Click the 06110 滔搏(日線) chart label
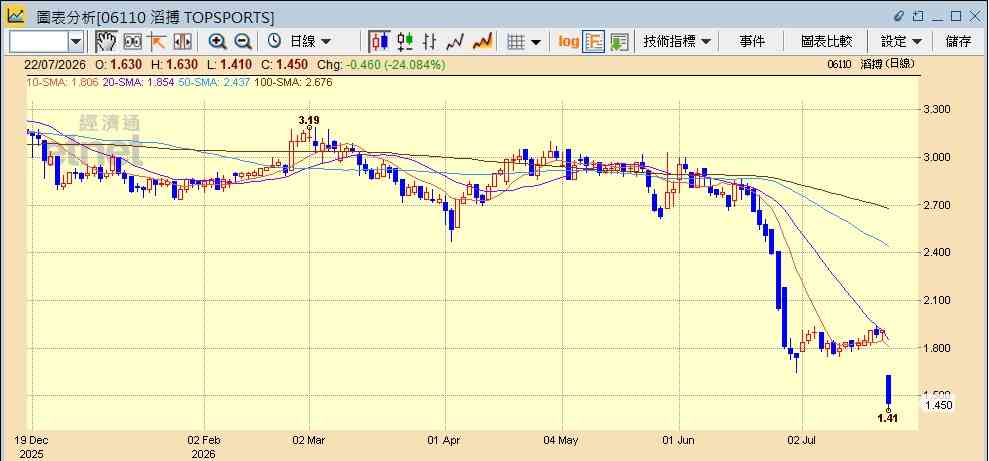This screenshot has height=461, width=989. (871, 64)
